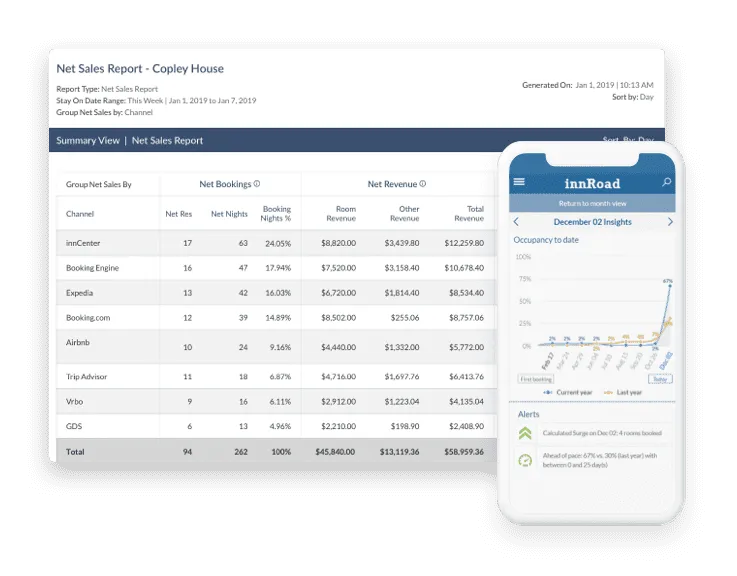Click the Last year legend entry
Screen dimensions: 737x576
tap(623, 392)
